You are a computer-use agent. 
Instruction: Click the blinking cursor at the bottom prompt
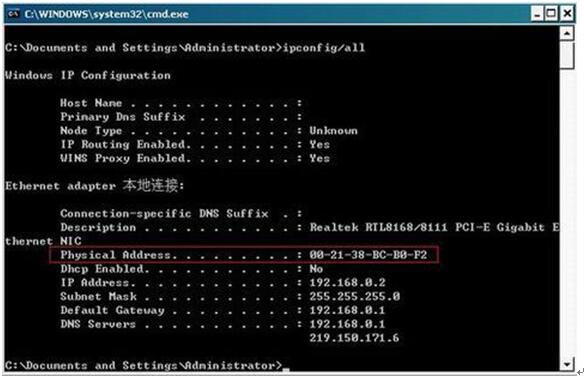point(286,369)
